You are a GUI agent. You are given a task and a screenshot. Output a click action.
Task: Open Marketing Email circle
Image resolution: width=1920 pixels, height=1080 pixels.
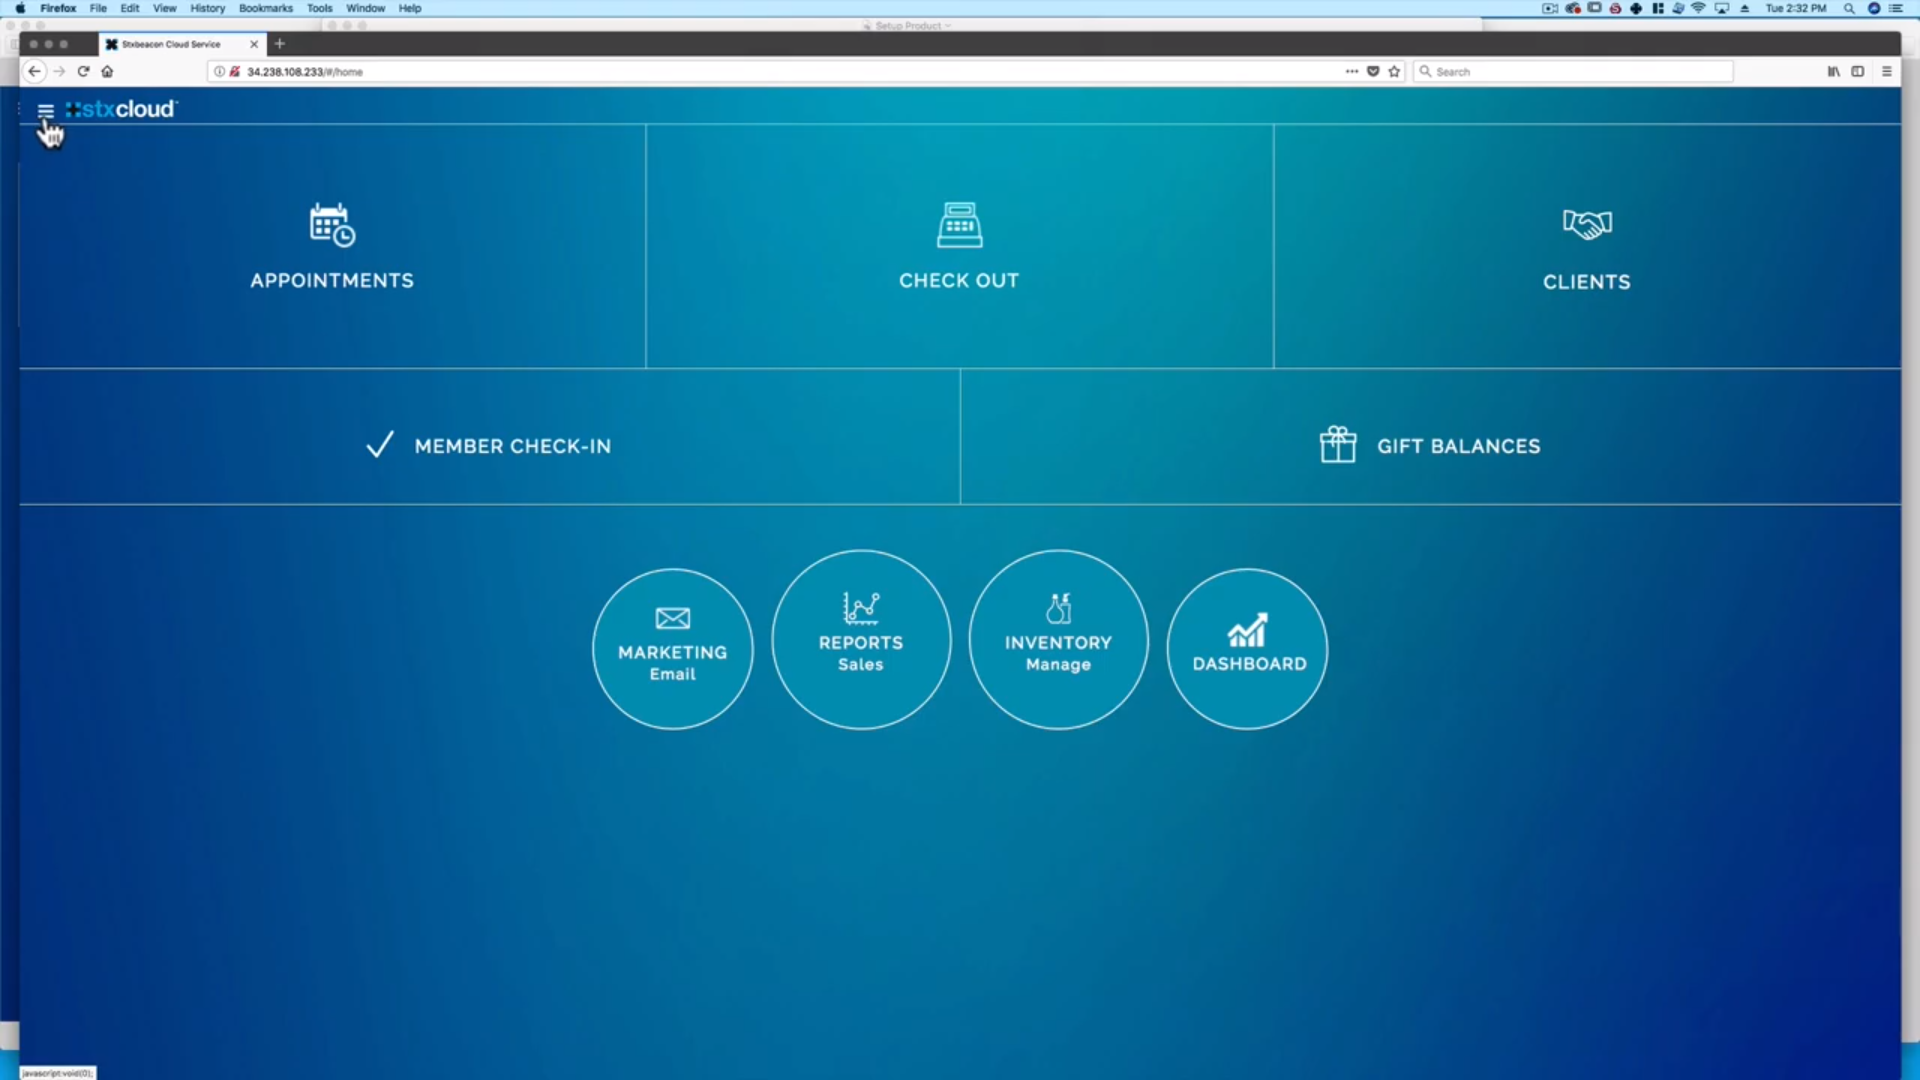(x=672, y=649)
